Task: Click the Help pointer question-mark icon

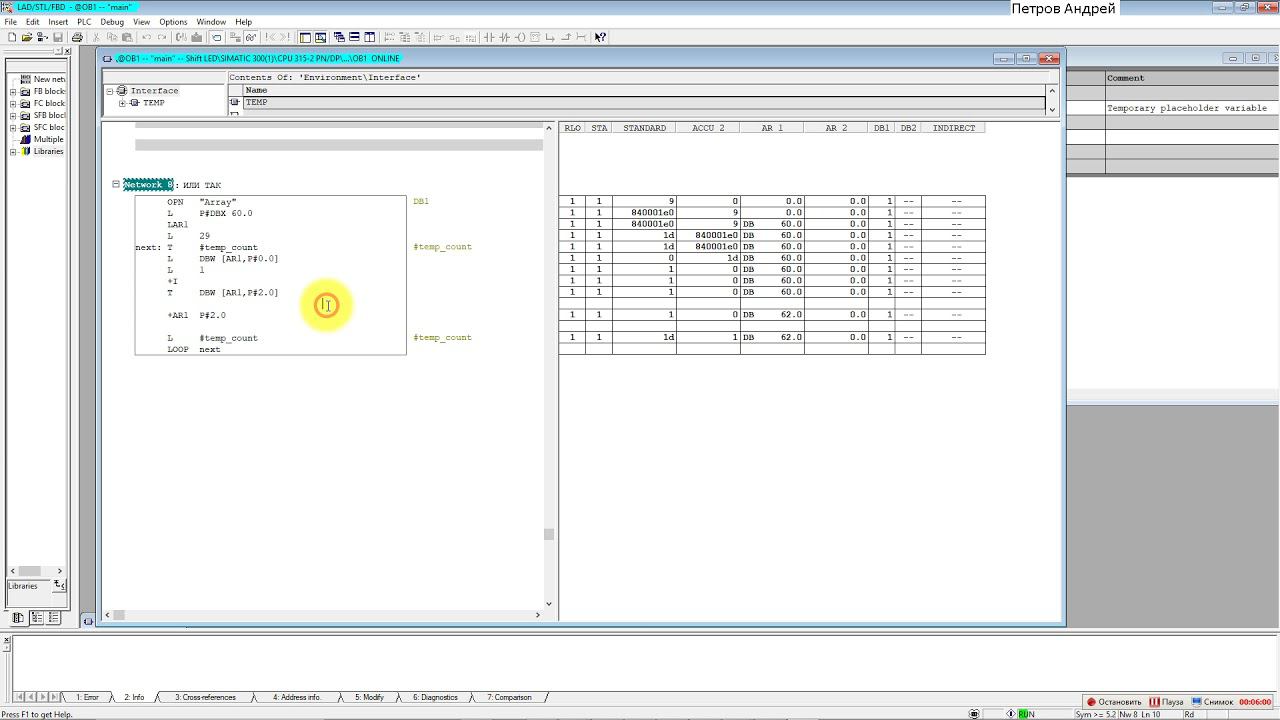Action: coord(600,37)
